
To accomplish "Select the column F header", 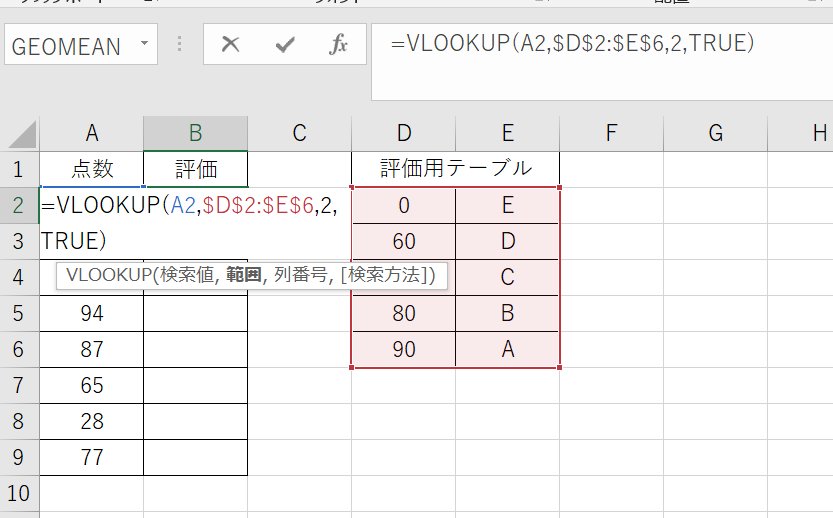I will [611, 133].
